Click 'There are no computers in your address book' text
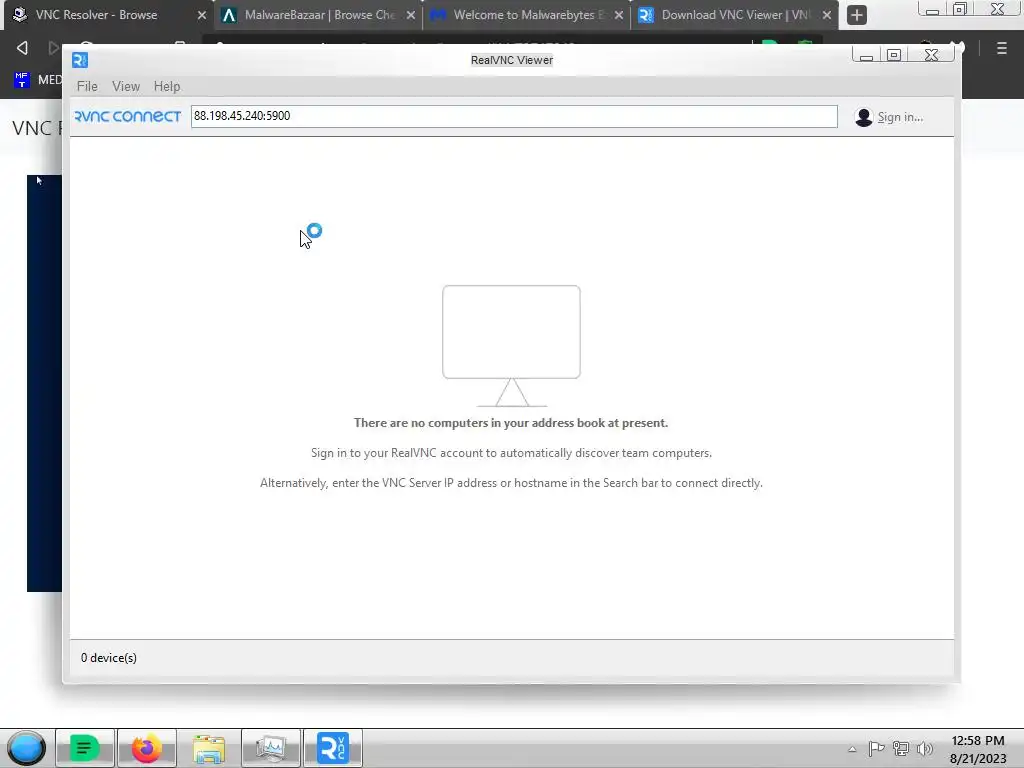Image resolution: width=1024 pixels, height=768 pixels. point(511,423)
